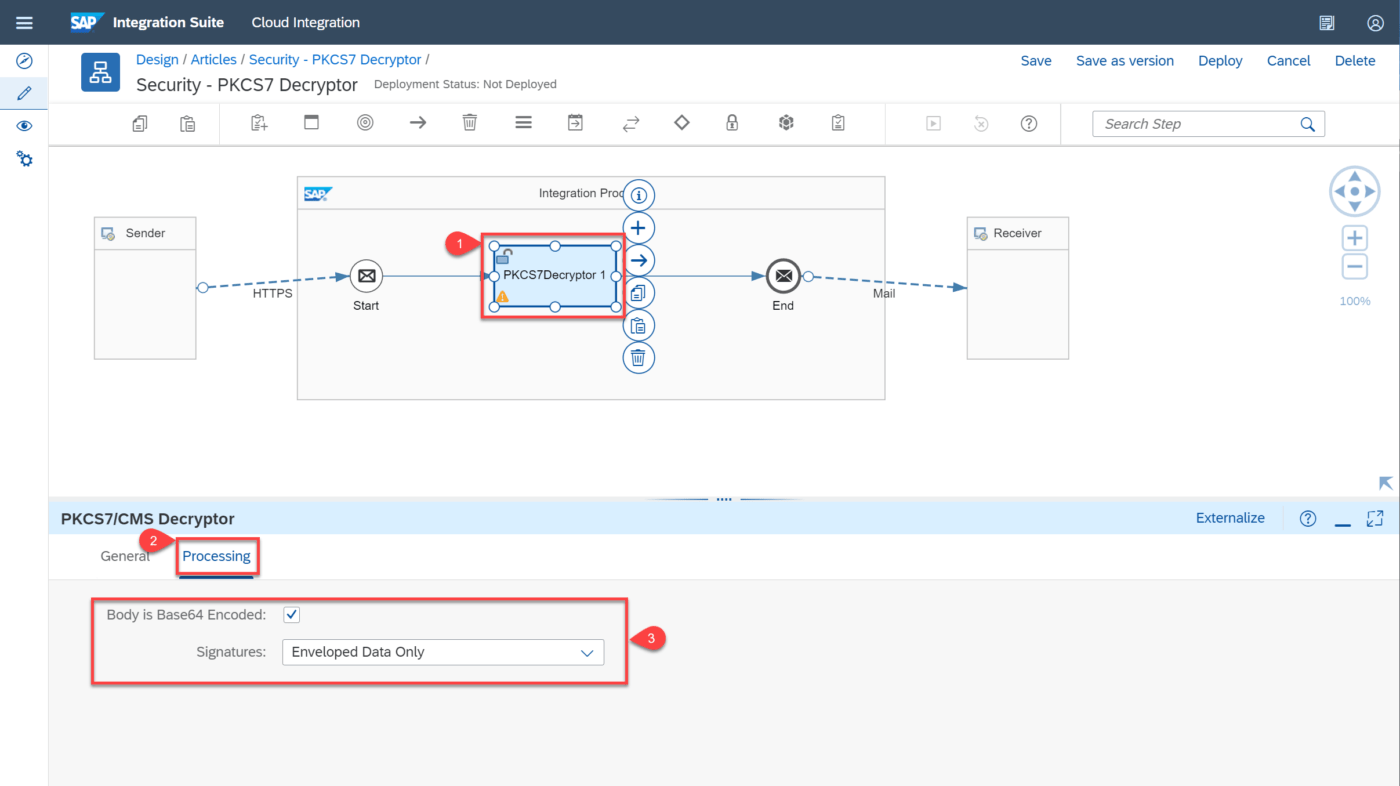The height and width of the screenshot is (786, 1400).
Task: Open help for PKCS7/CMS Decryptor panel
Action: [x=1307, y=518]
